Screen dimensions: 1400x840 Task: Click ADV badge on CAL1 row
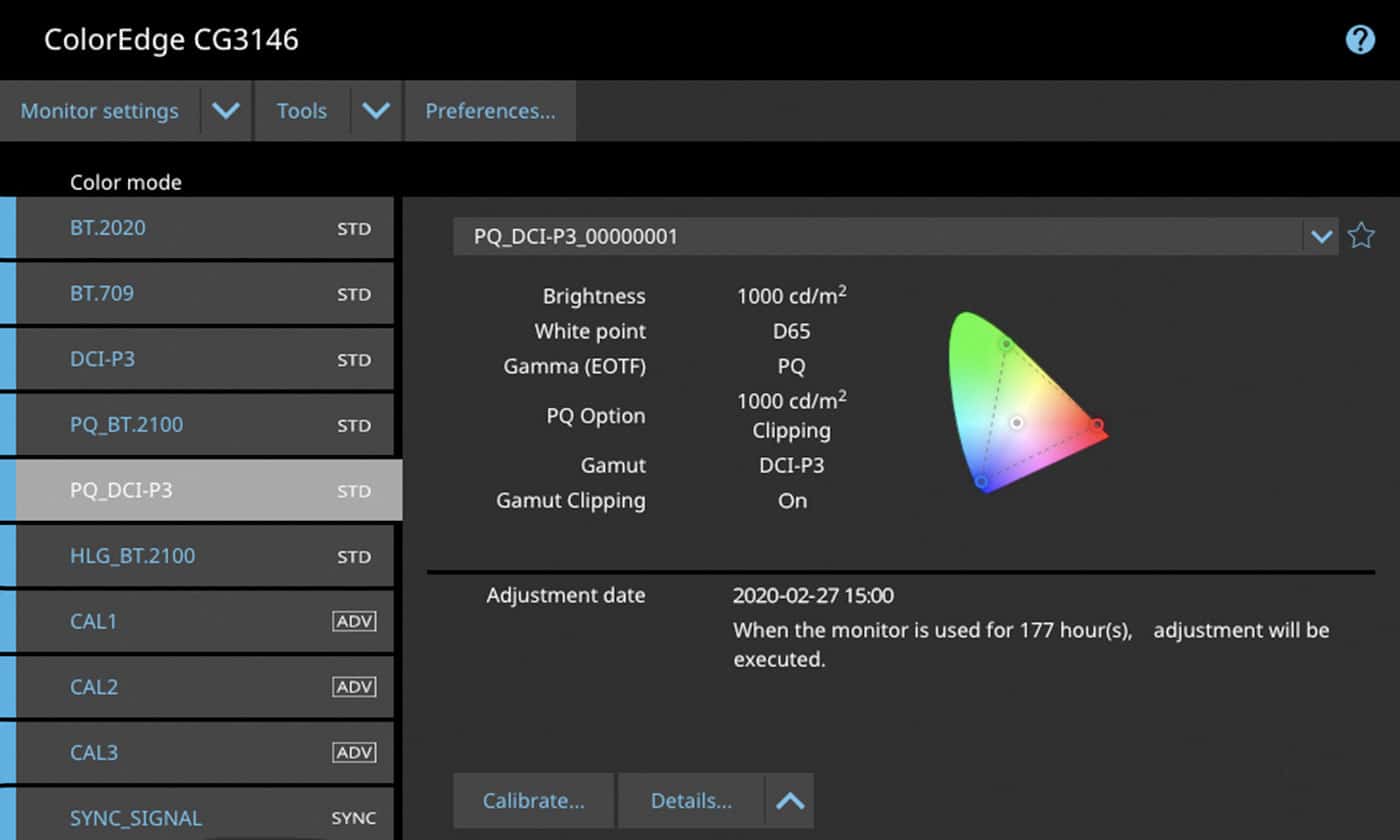click(354, 622)
